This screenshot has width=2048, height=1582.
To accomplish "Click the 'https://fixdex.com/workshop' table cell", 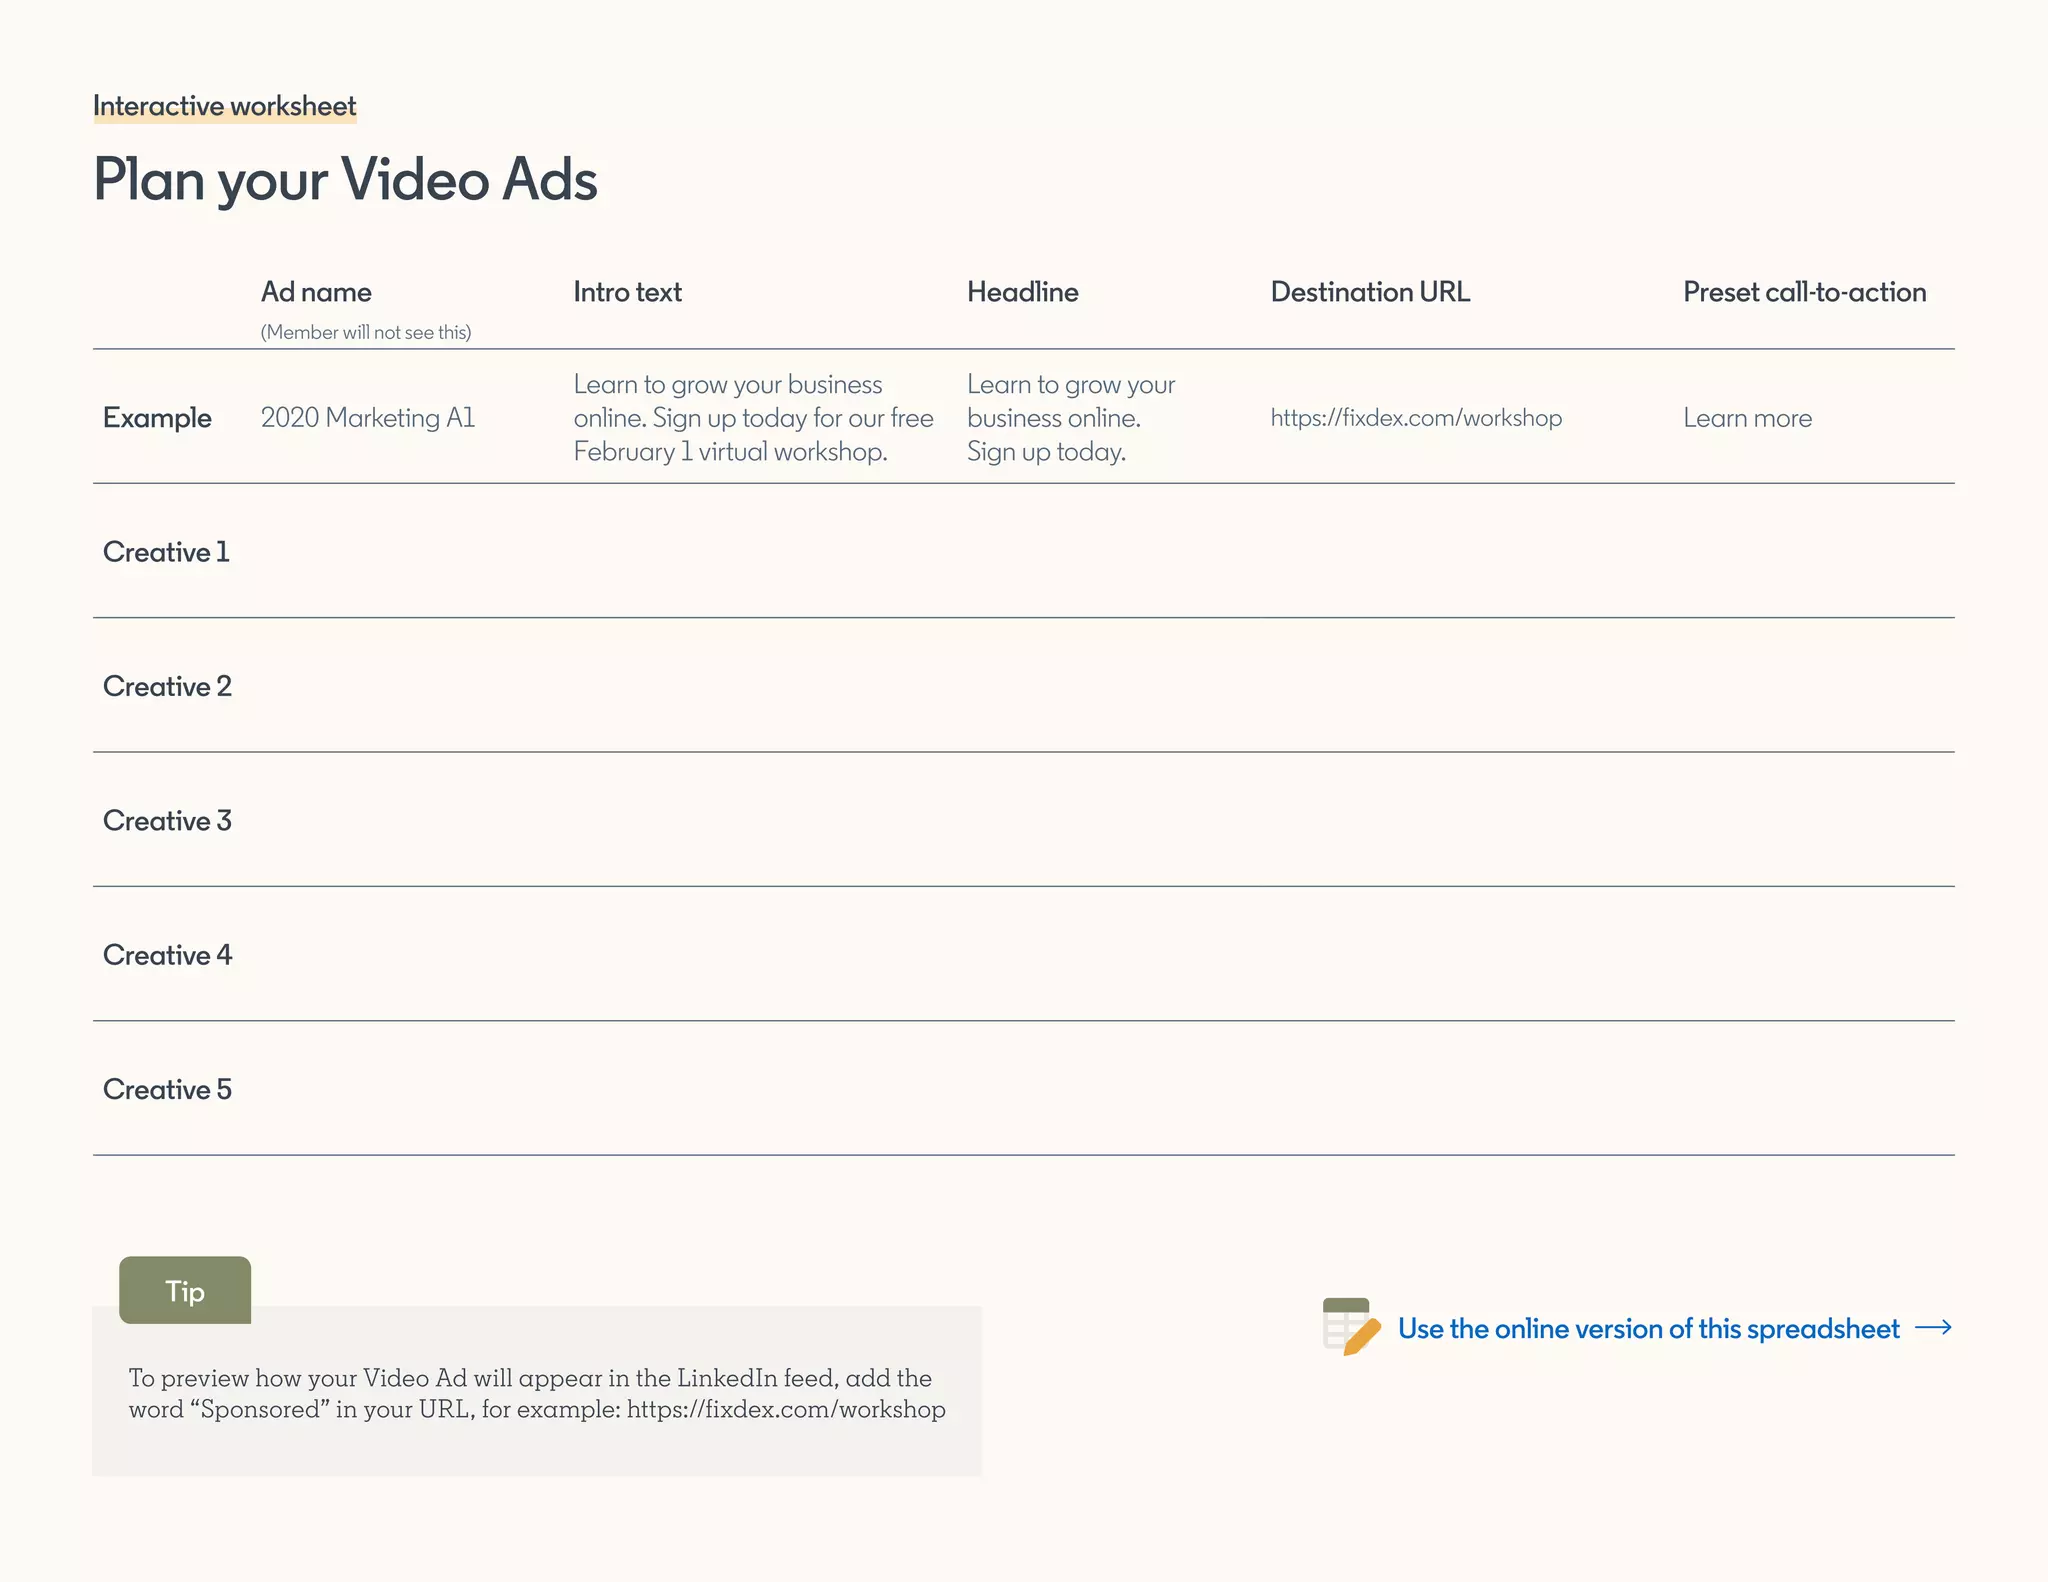I will [x=1416, y=418].
